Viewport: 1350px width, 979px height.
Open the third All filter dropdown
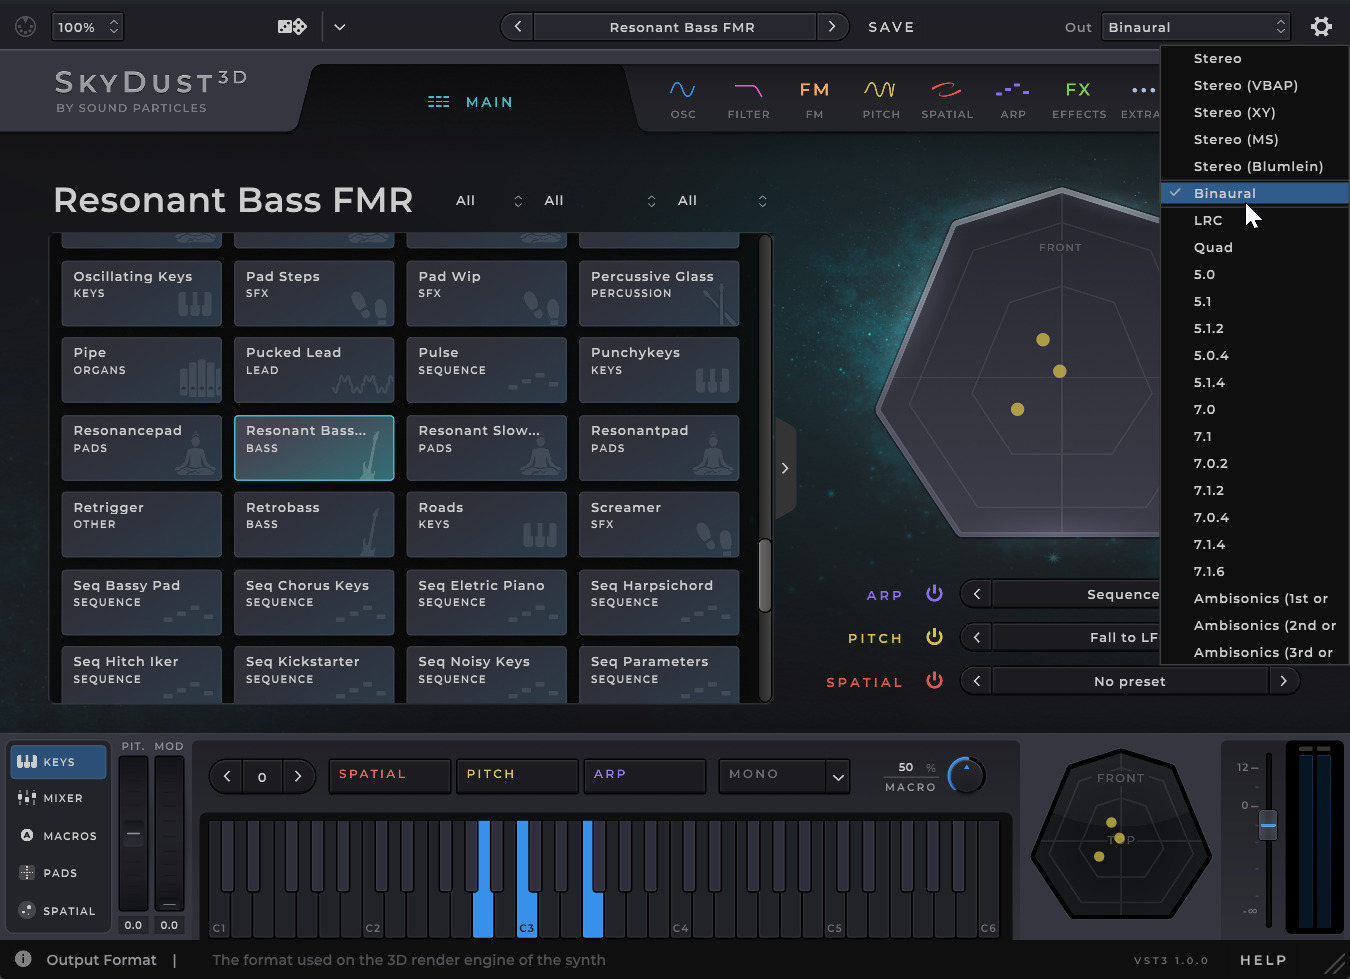[722, 200]
